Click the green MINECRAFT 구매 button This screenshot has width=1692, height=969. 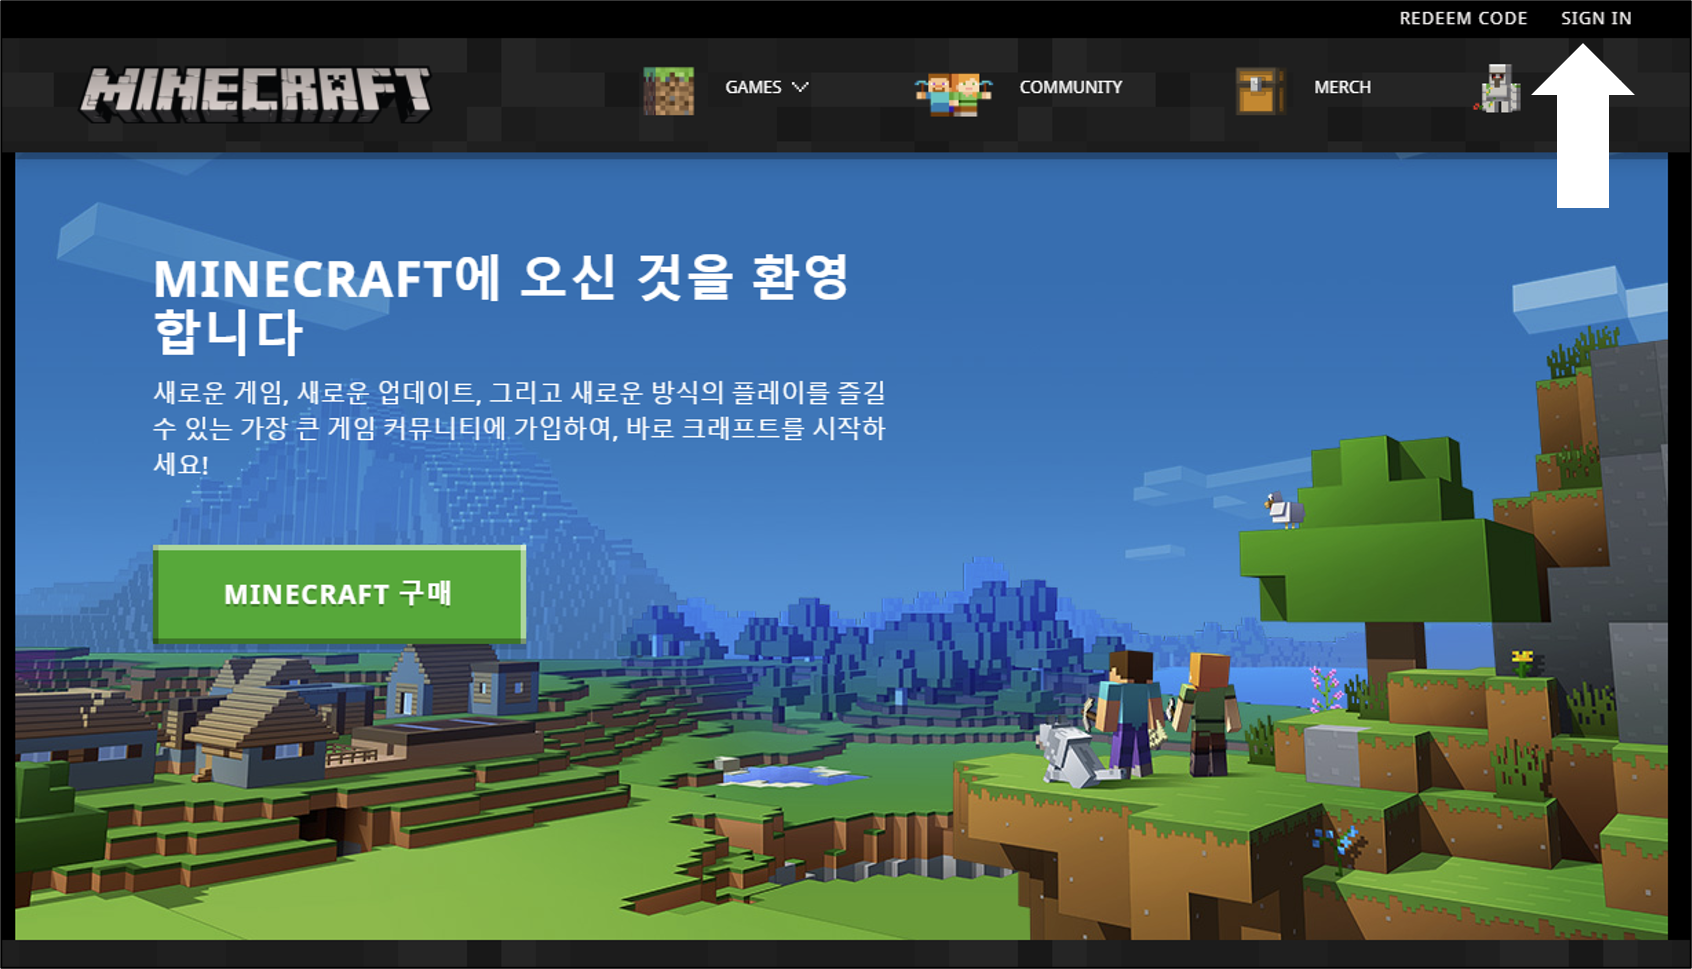[x=339, y=594]
